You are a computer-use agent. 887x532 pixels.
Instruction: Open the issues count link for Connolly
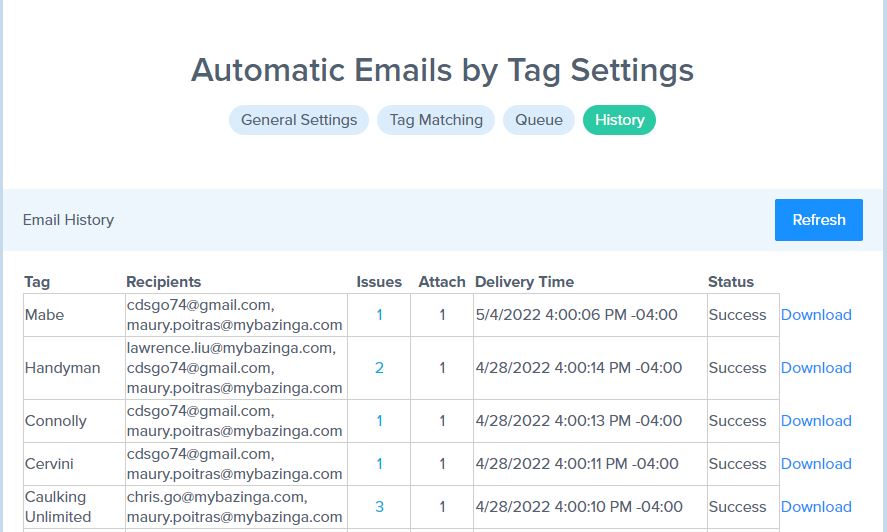pyautogui.click(x=379, y=421)
